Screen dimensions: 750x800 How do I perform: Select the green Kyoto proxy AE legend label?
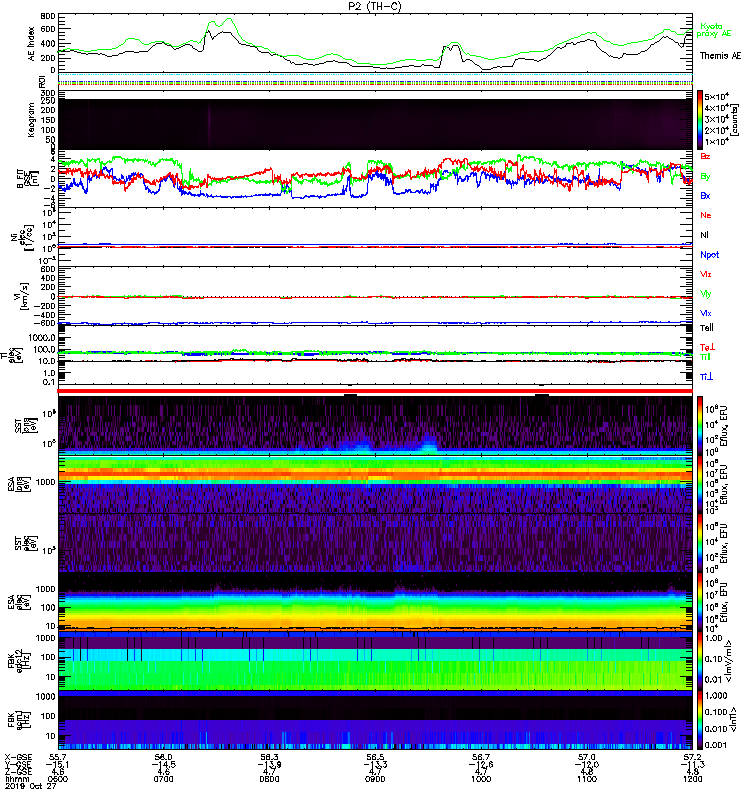point(713,30)
